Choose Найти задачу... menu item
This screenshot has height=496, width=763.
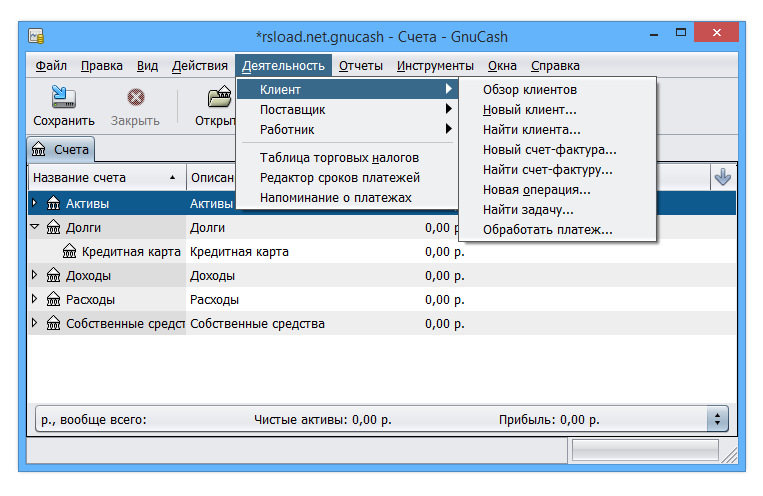click(x=558, y=209)
